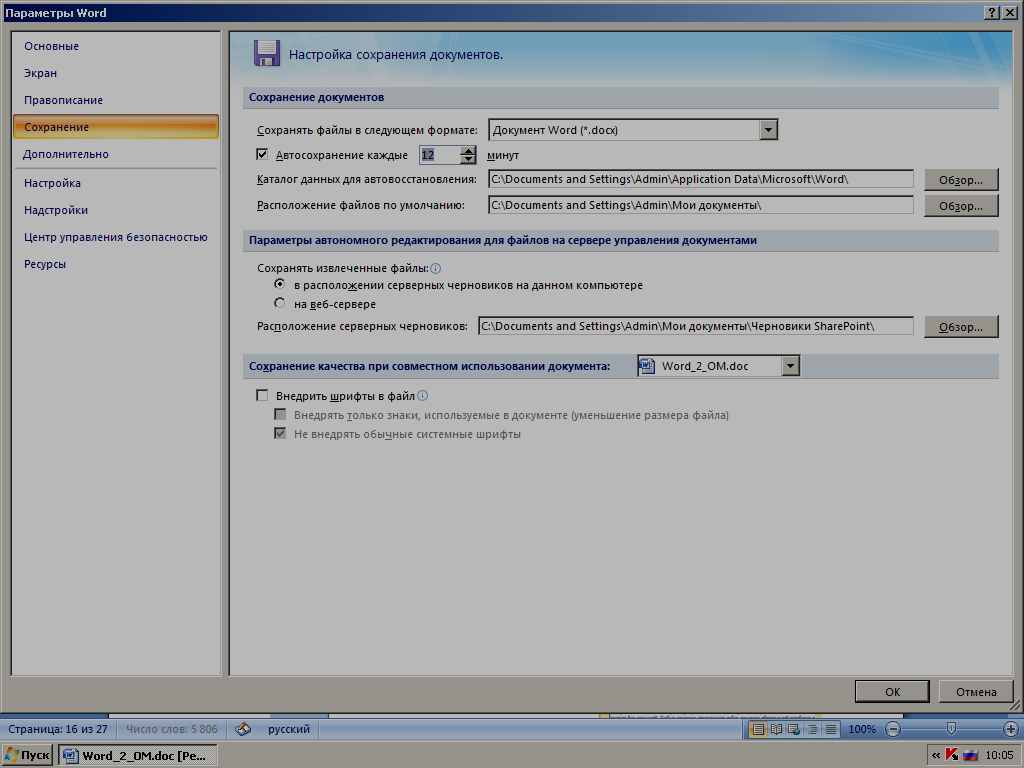Click the spelling check icon in status bar
Image resolution: width=1024 pixels, height=768 pixels.
(243, 729)
